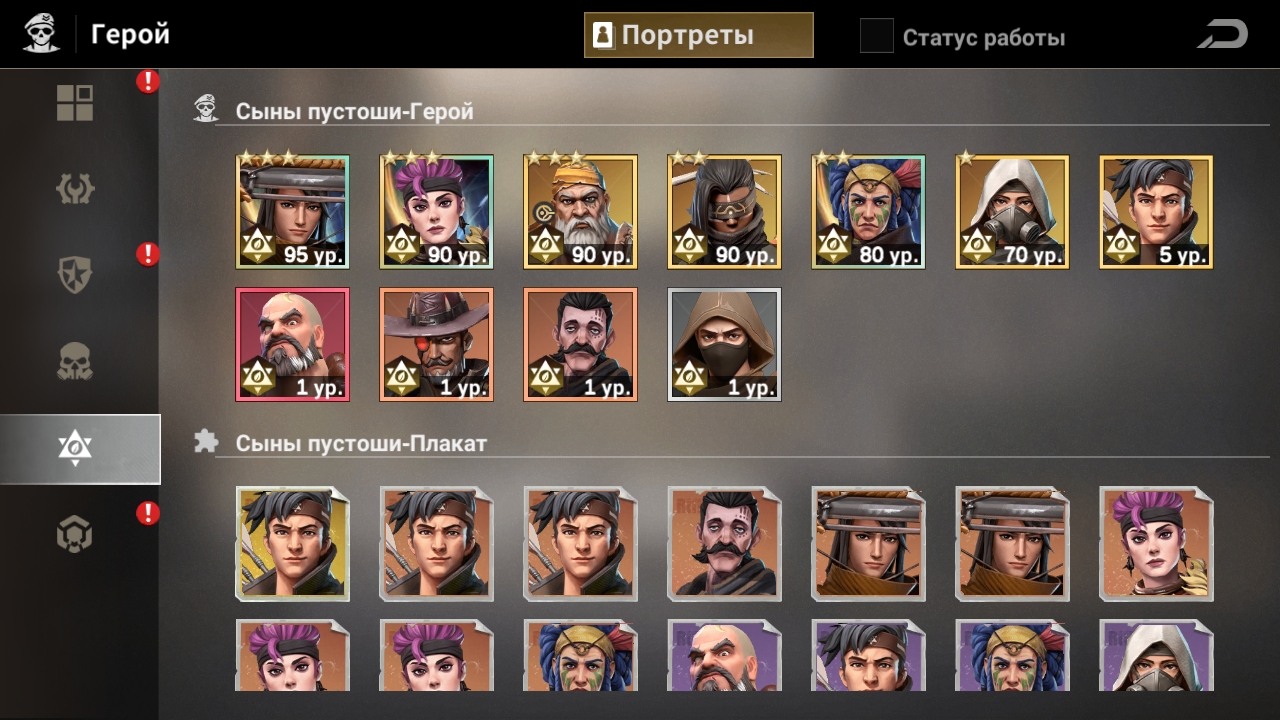Select the active triangle-eye faction tab

click(x=80, y=449)
